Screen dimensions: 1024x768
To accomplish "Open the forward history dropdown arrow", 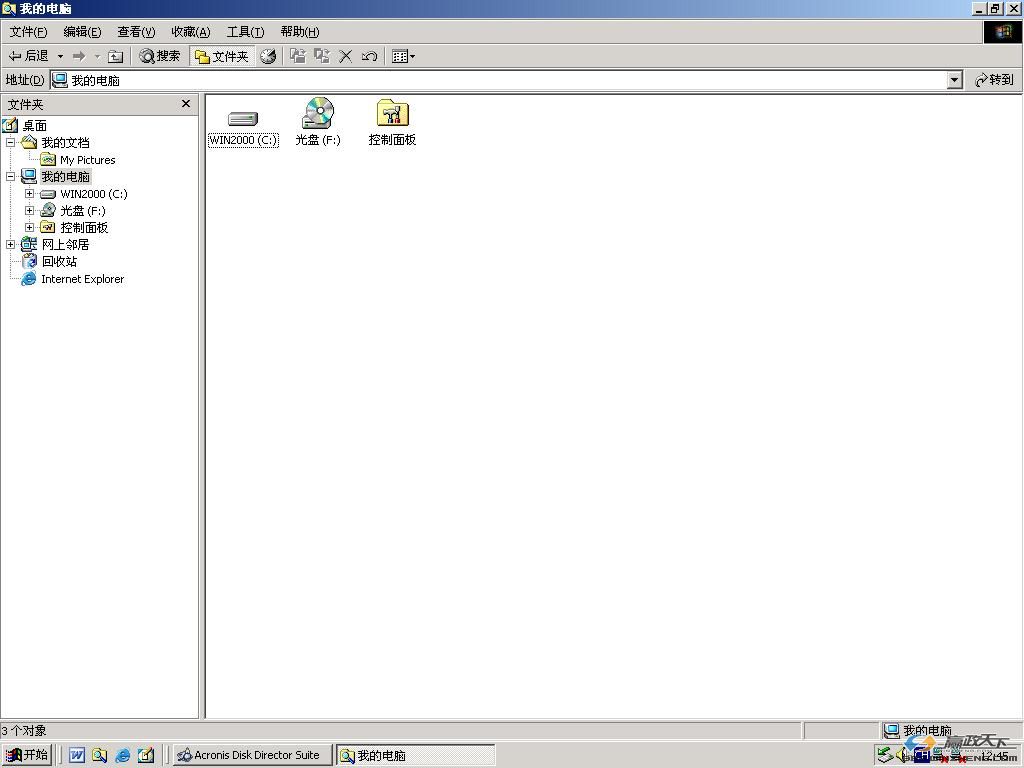I will (x=97, y=56).
